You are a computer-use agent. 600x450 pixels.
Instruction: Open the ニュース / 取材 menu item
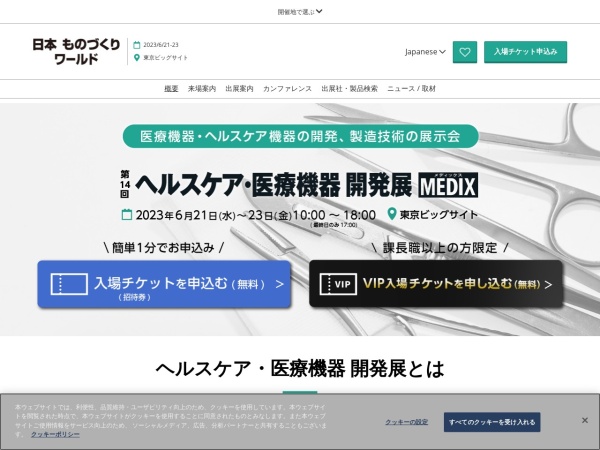pos(411,89)
